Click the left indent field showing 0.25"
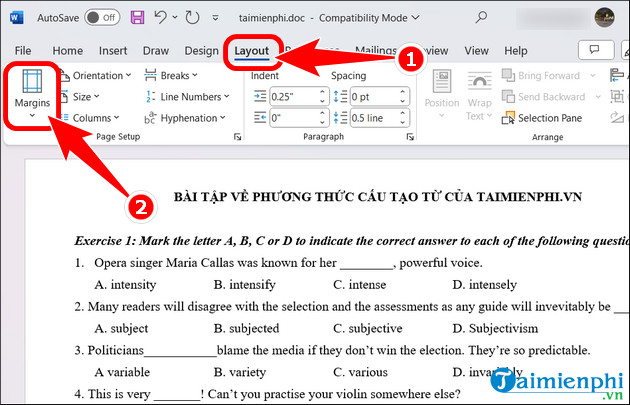The width and height of the screenshot is (630, 405). 294,97
